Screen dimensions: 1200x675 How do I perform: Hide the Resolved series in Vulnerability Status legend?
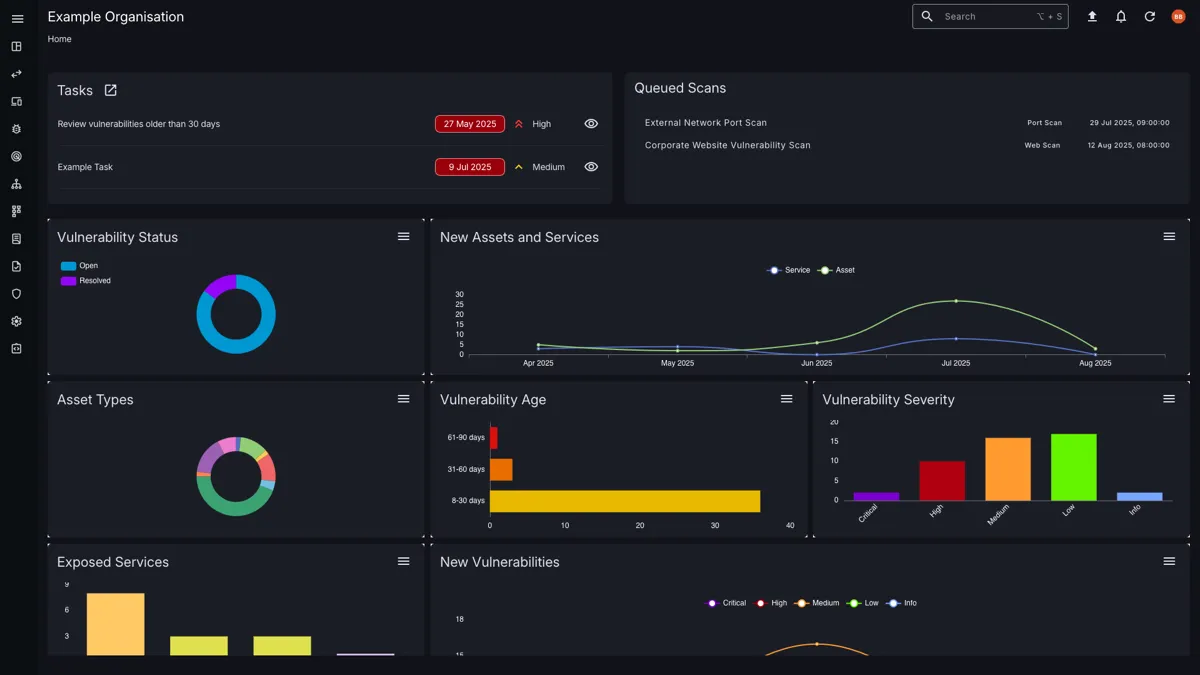click(85, 280)
